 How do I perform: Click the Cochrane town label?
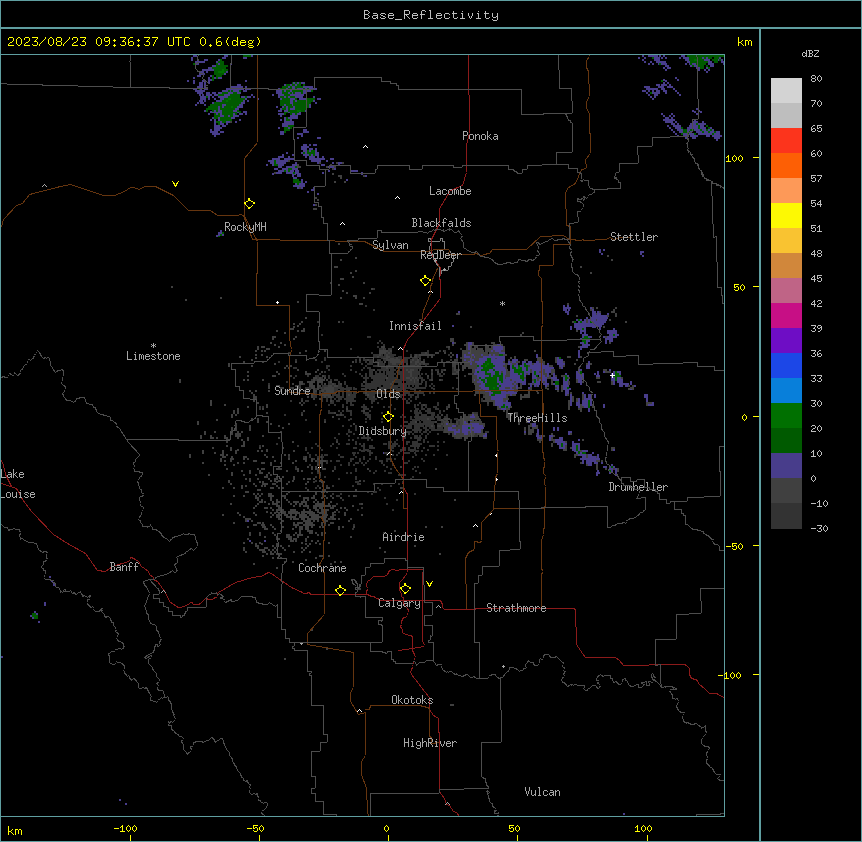point(322,568)
